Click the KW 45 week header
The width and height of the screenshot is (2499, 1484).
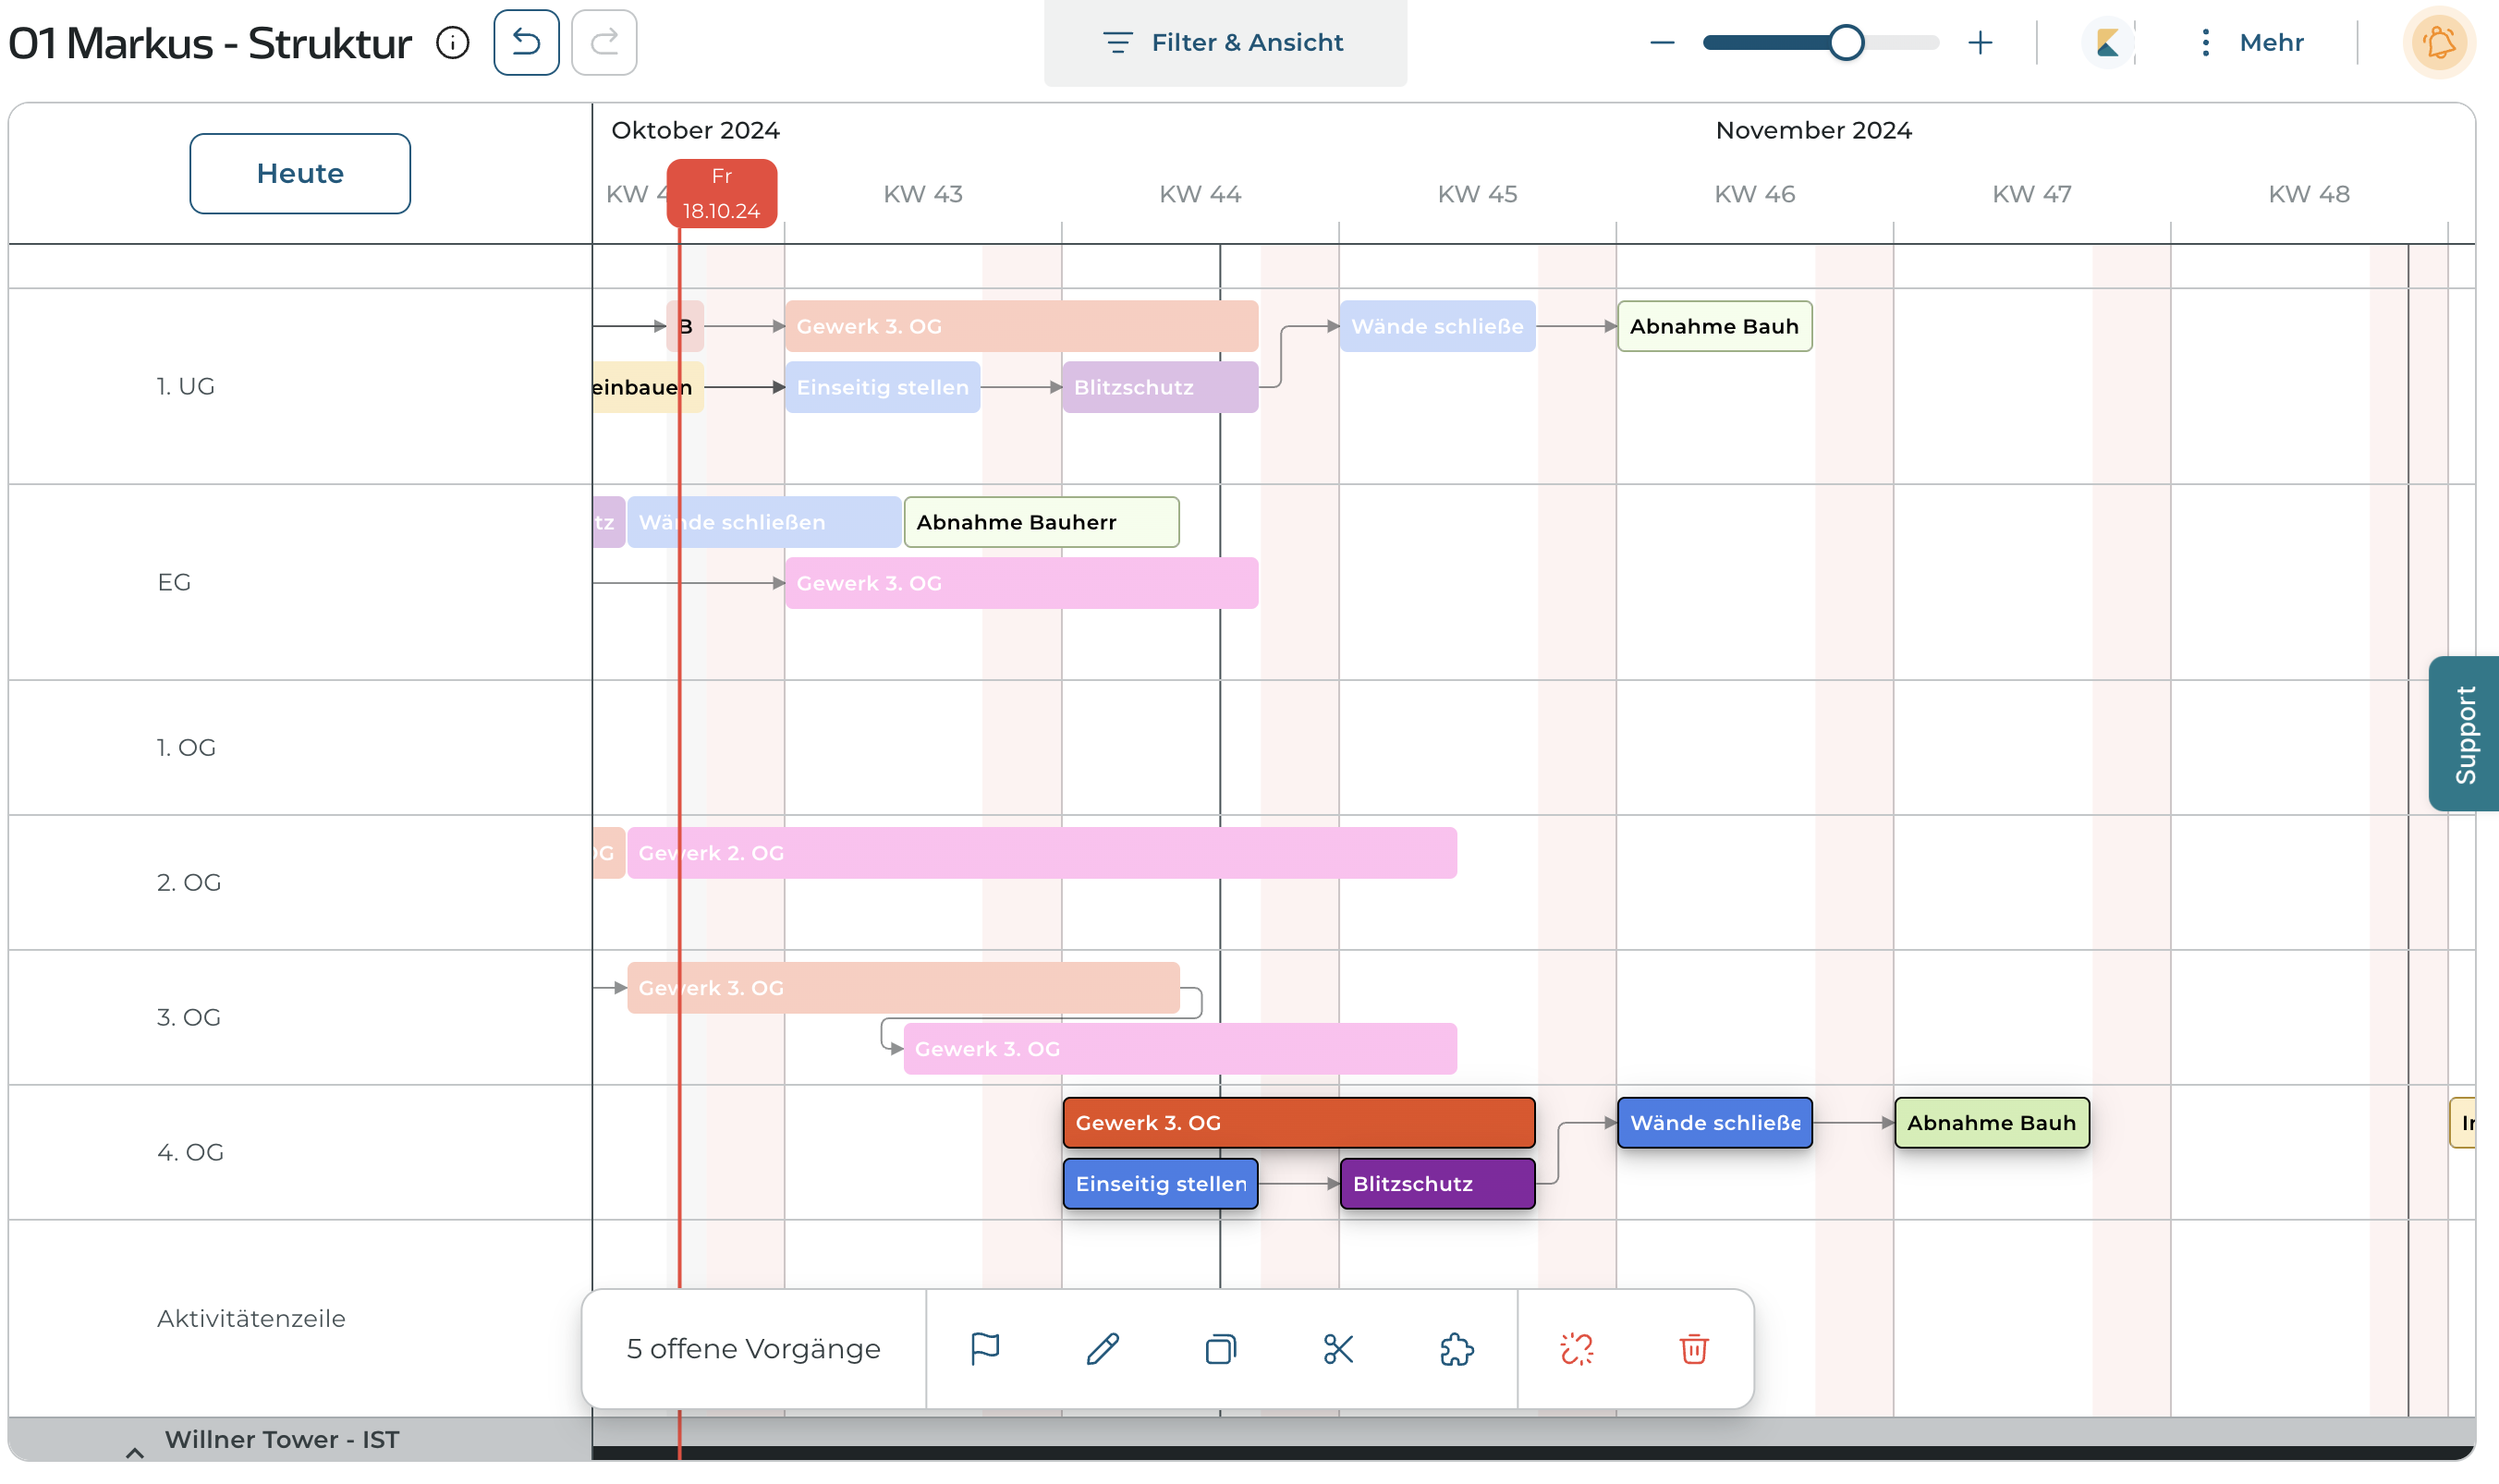coord(1477,194)
